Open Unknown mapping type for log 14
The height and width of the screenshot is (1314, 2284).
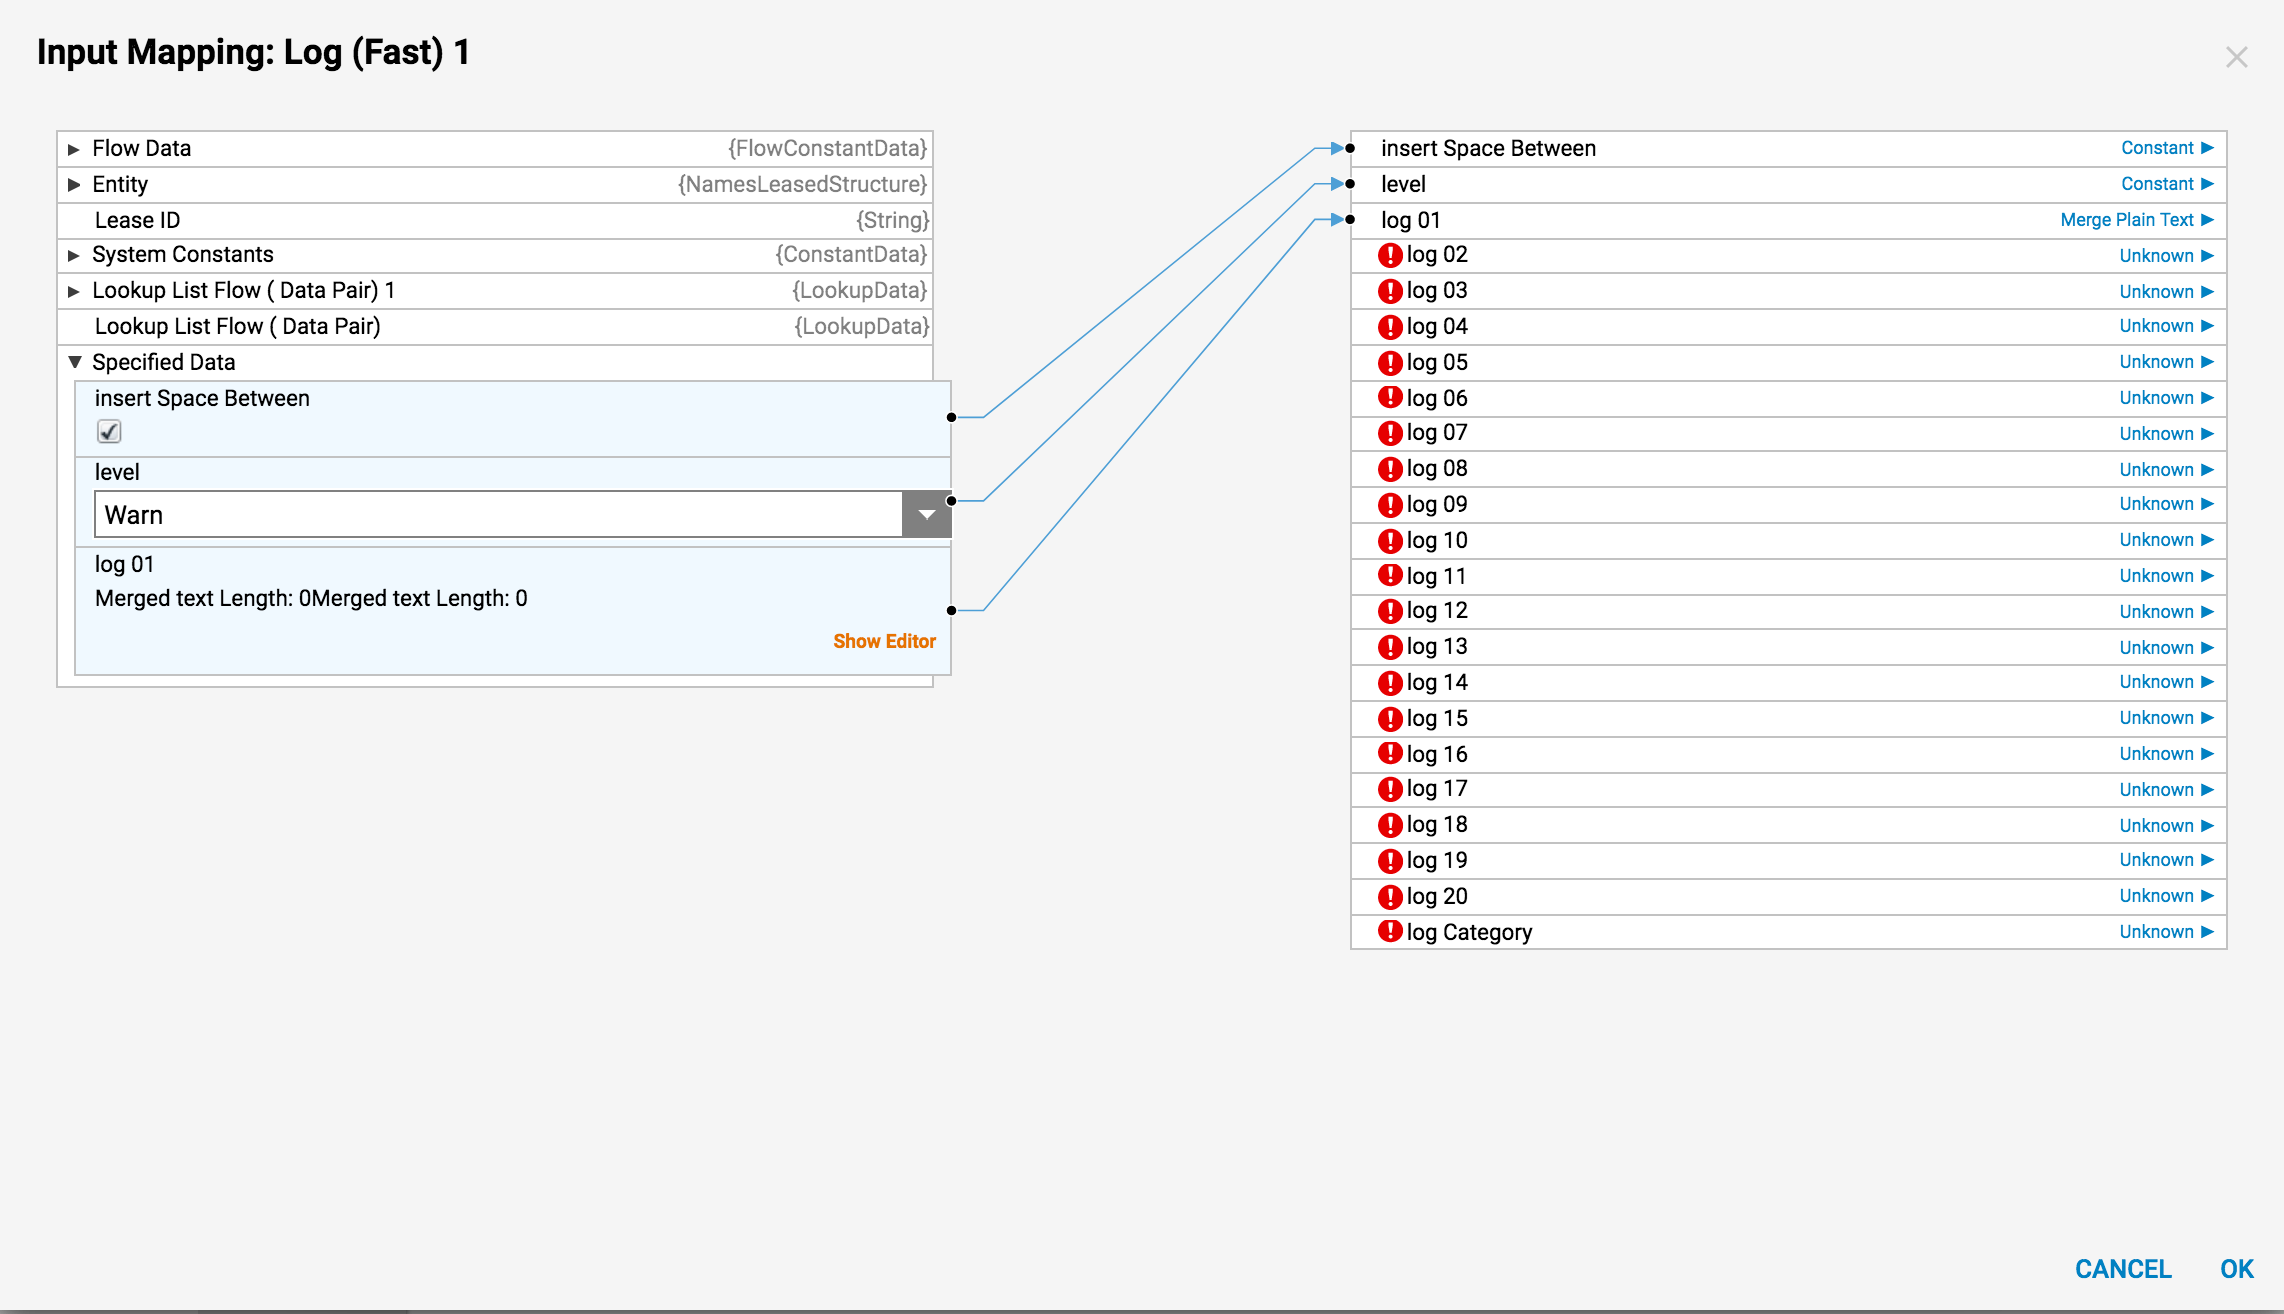(2166, 682)
